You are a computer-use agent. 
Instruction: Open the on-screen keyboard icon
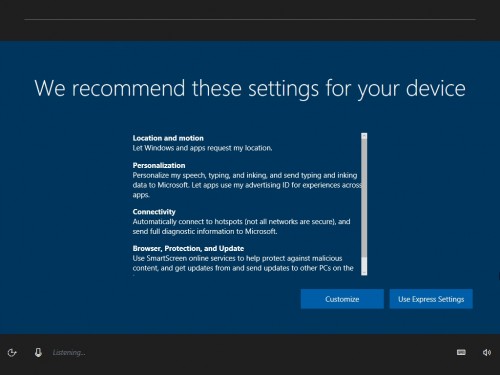[461, 352]
